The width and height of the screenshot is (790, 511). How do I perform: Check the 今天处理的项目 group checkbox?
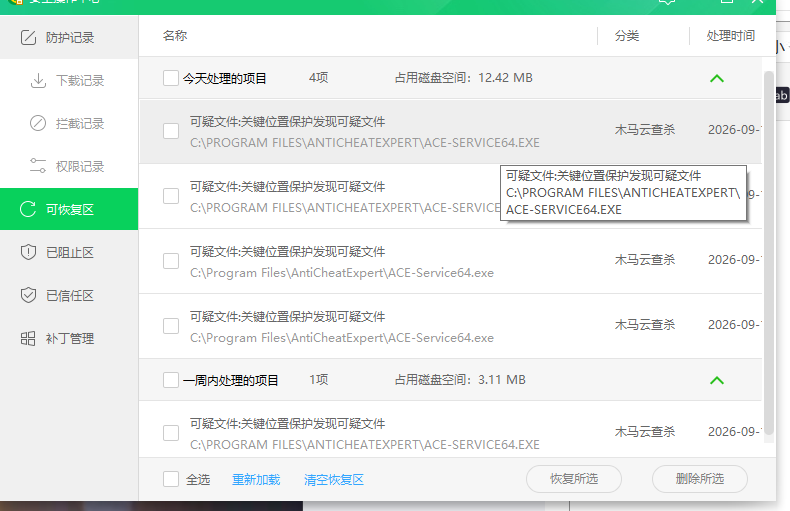pos(171,78)
